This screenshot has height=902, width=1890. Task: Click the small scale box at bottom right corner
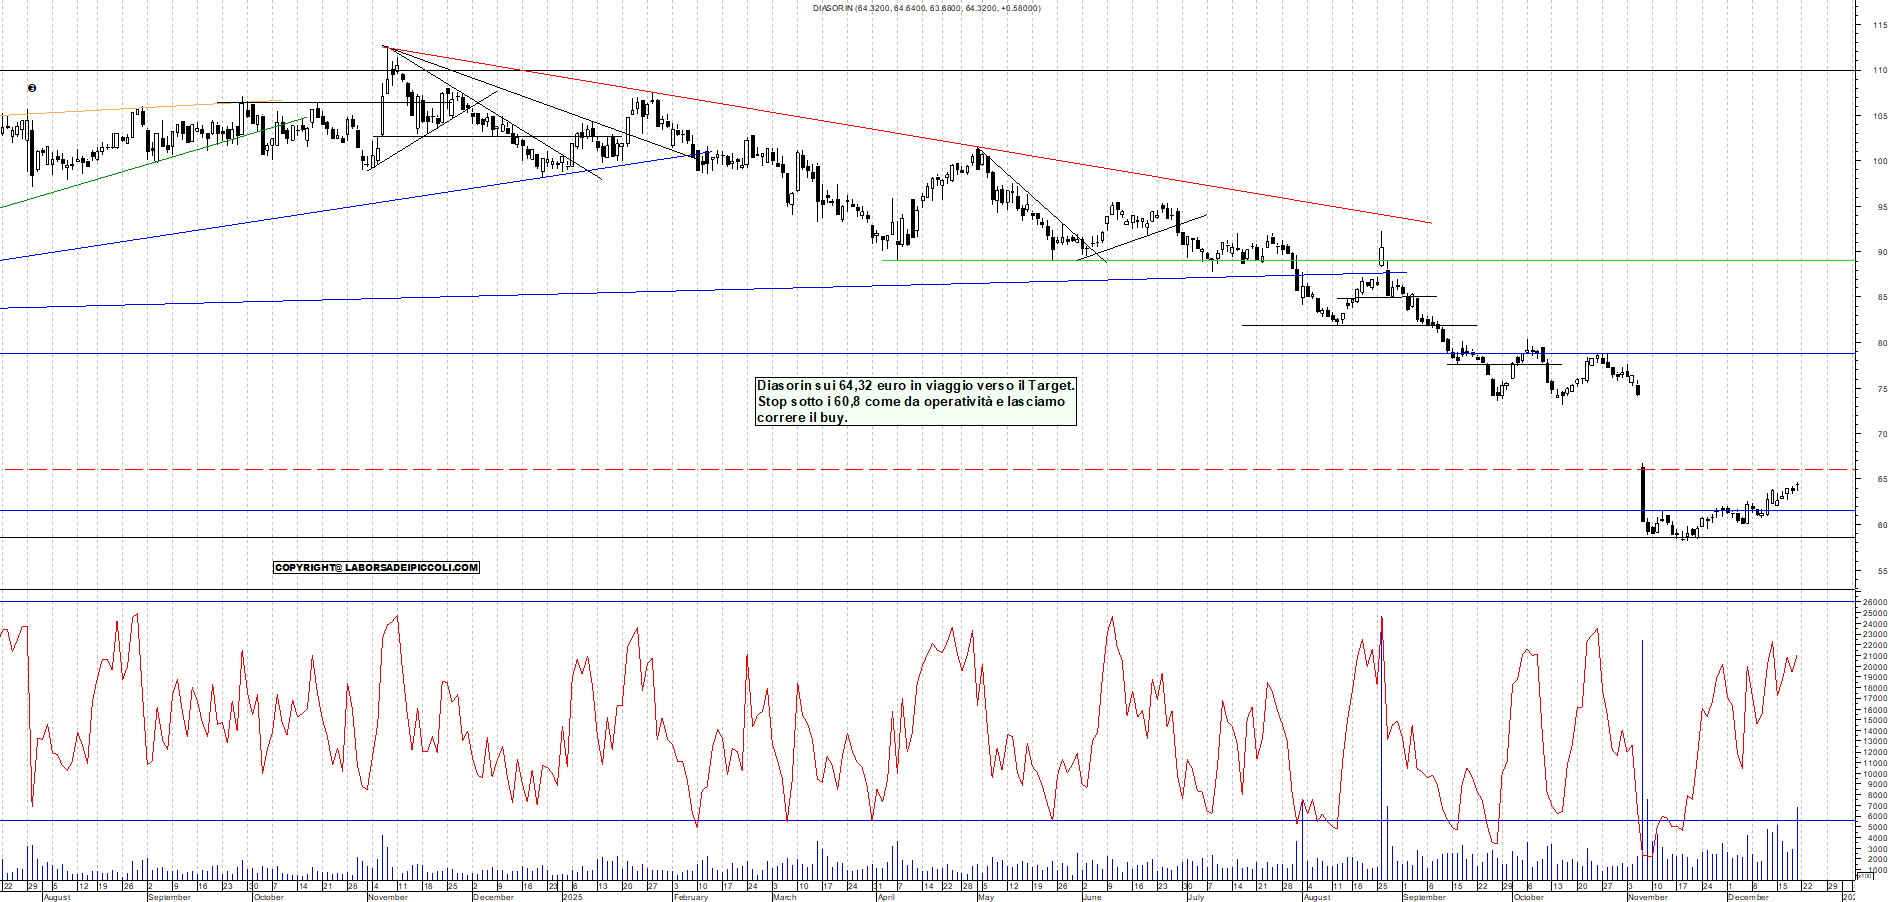(1864, 875)
